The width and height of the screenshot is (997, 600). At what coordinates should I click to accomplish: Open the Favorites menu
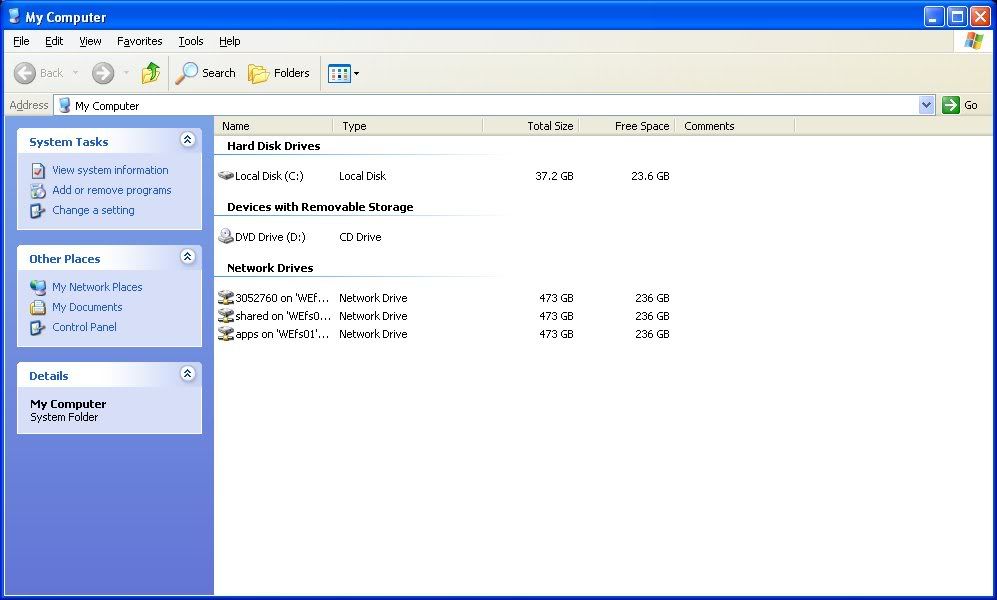tap(139, 41)
